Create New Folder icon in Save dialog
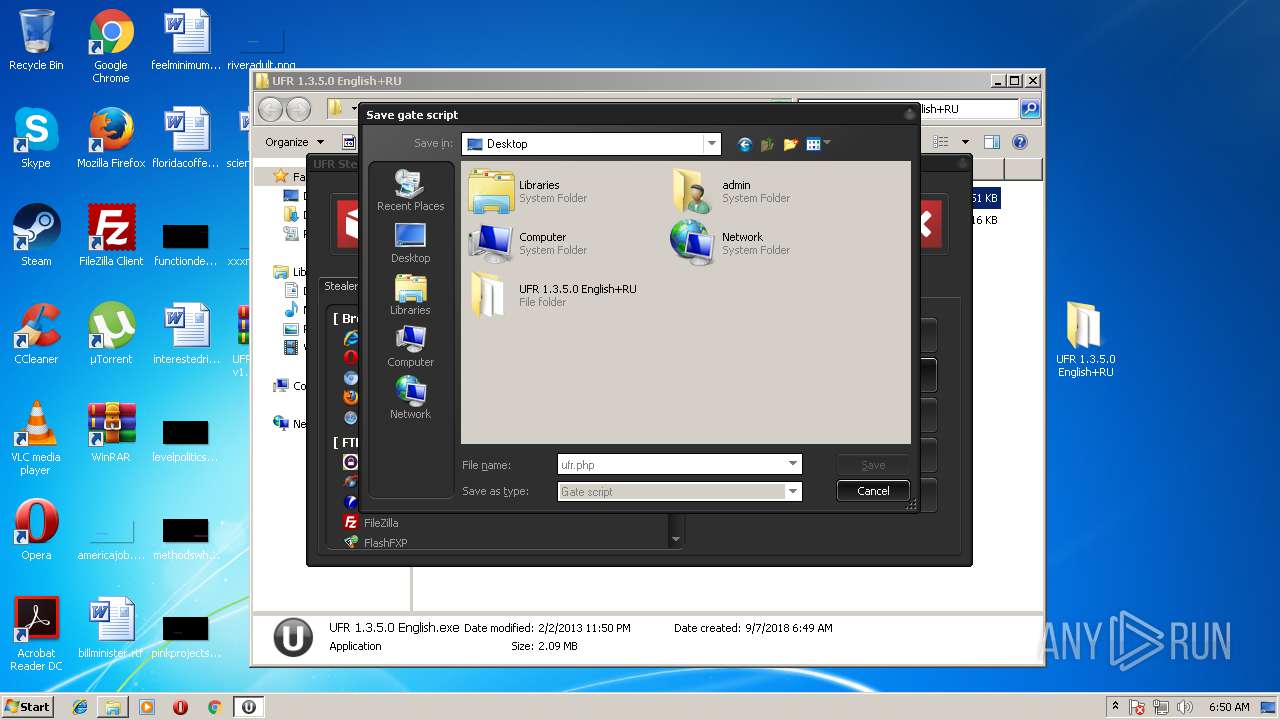This screenshot has width=1280, height=720. coord(790,144)
